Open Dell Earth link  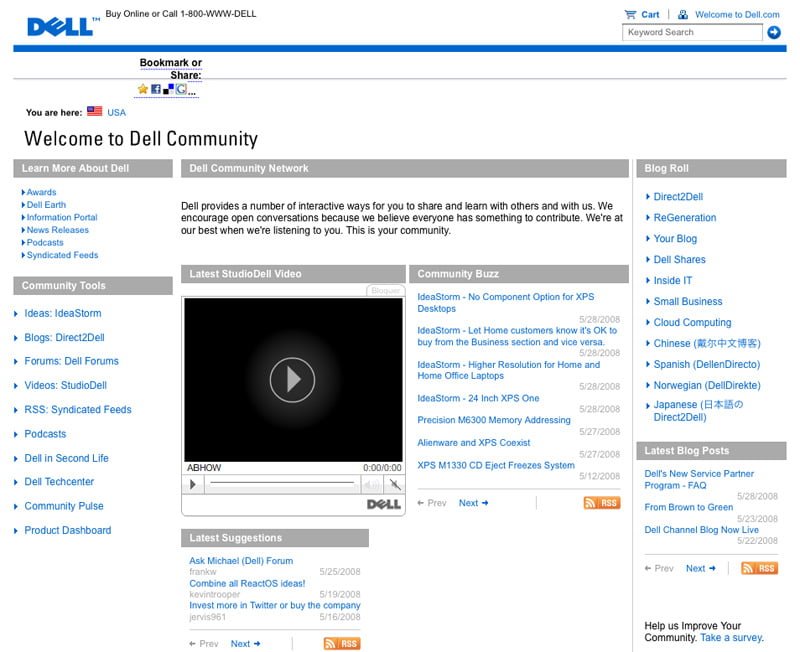46,205
